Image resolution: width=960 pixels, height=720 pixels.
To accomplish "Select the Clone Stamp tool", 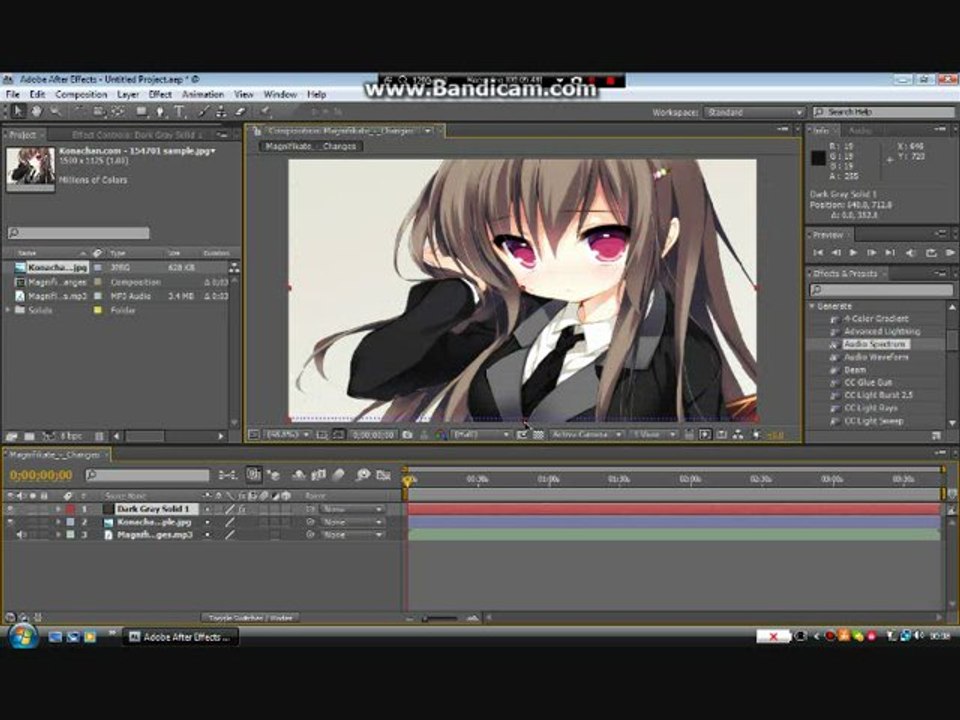I will [x=221, y=111].
